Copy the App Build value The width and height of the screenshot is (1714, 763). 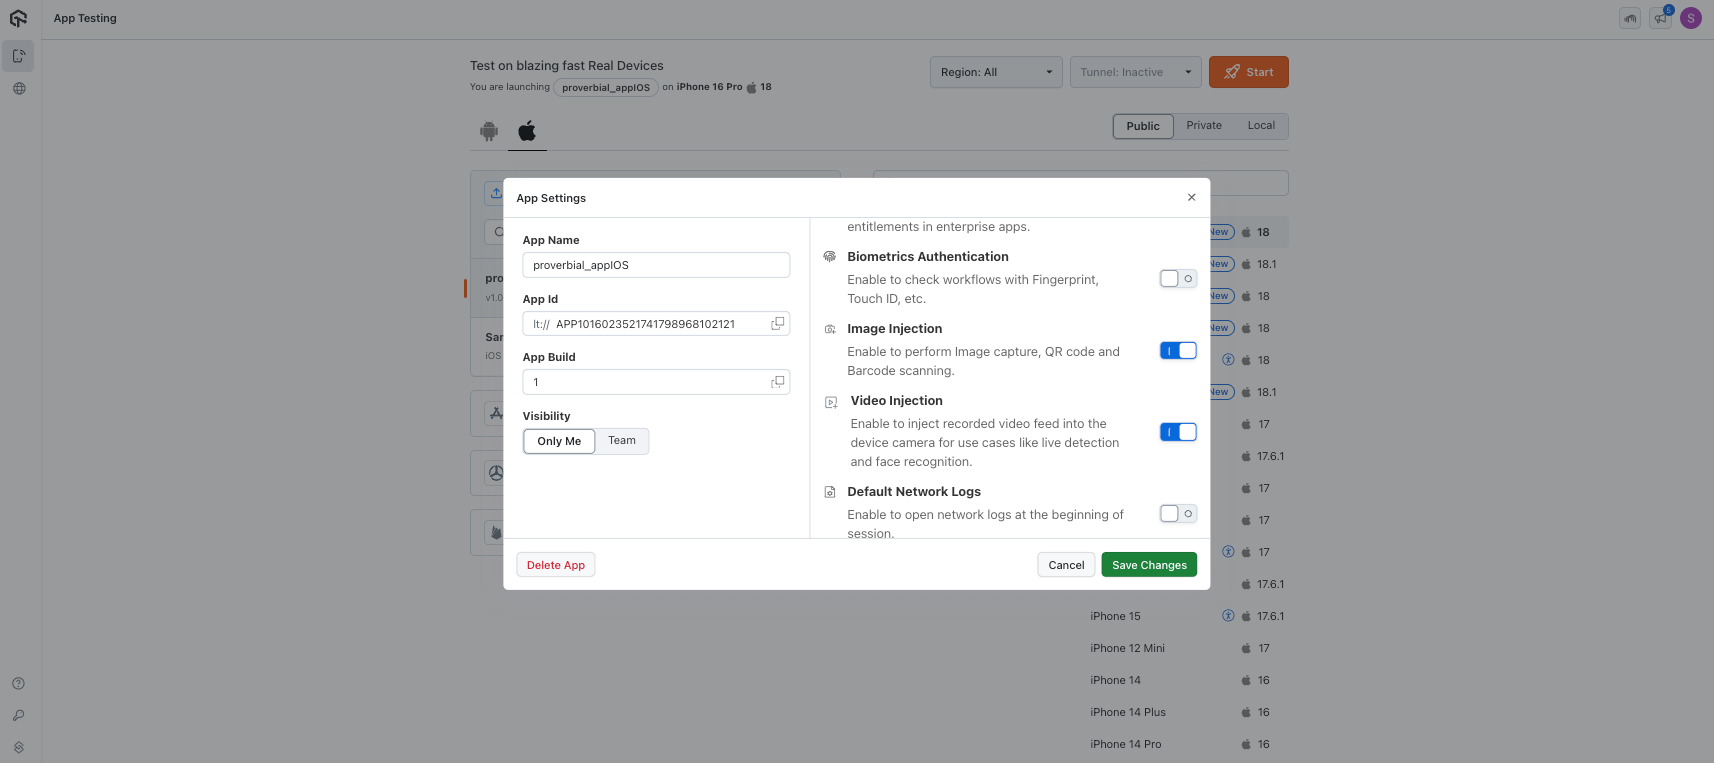point(777,382)
